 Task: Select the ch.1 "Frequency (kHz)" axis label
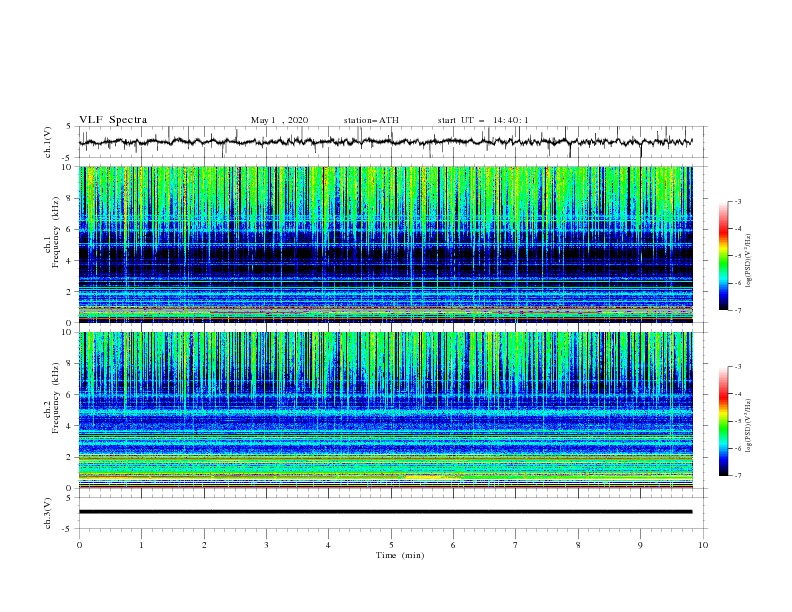click(x=55, y=233)
